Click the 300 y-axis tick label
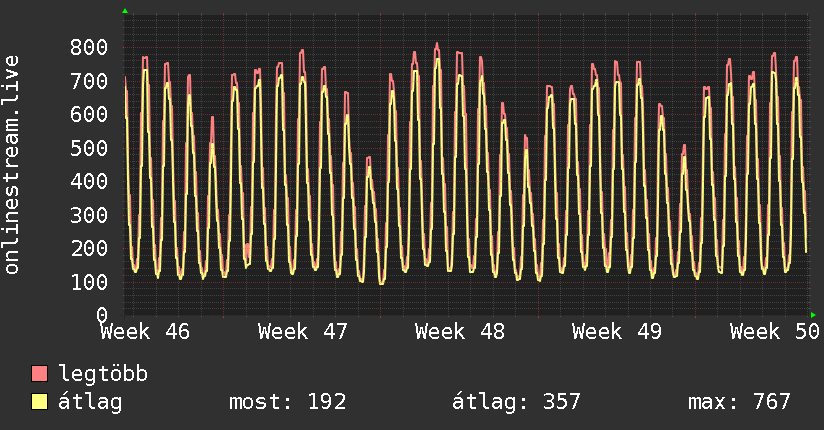 pyautogui.click(x=89, y=215)
